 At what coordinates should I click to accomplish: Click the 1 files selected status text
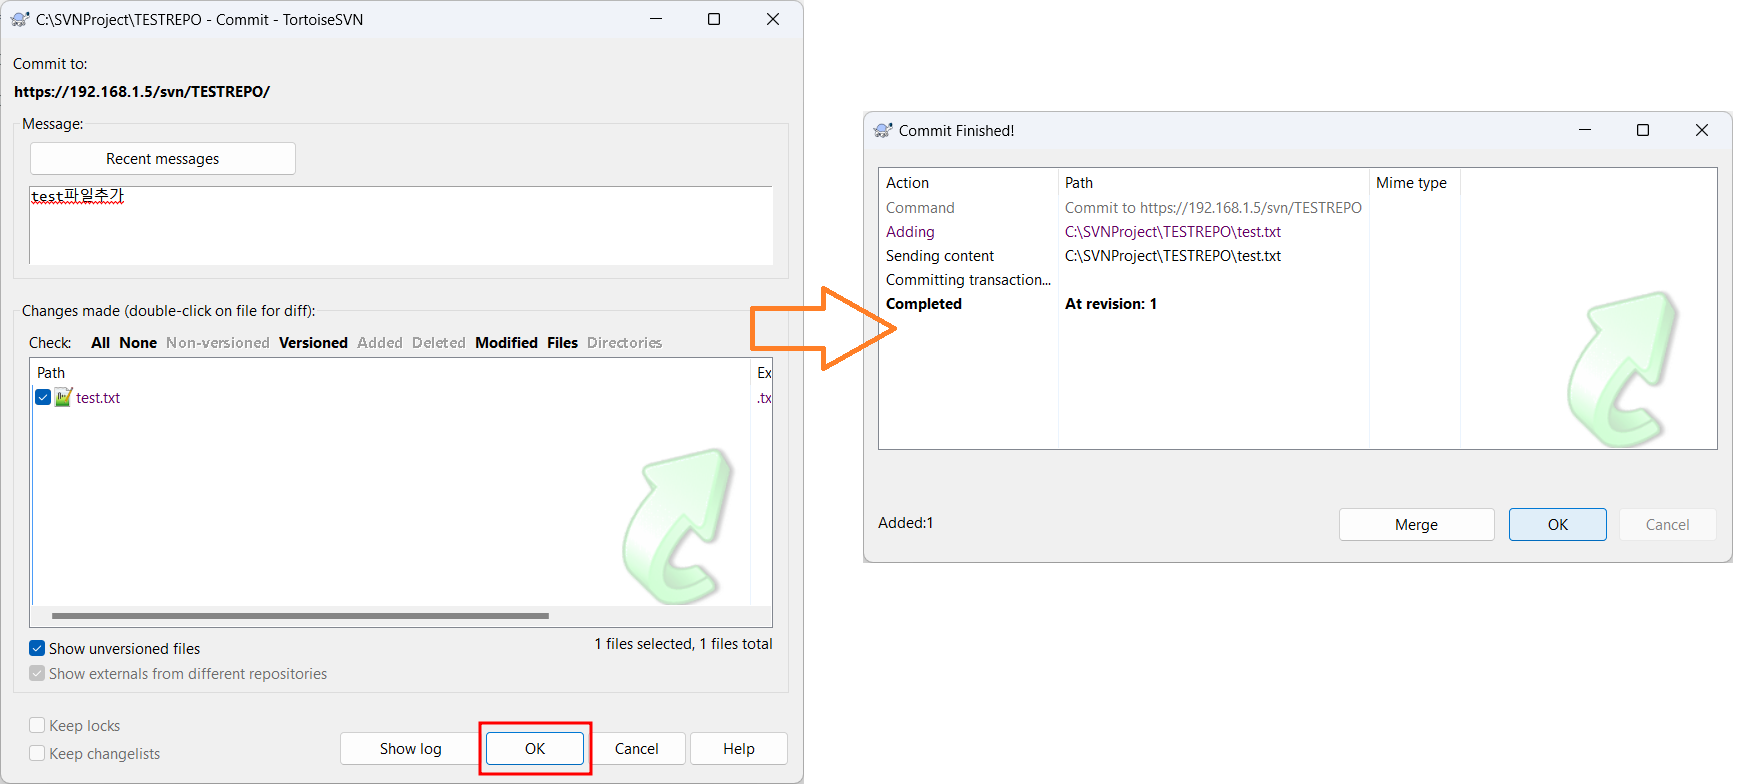click(x=683, y=643)
